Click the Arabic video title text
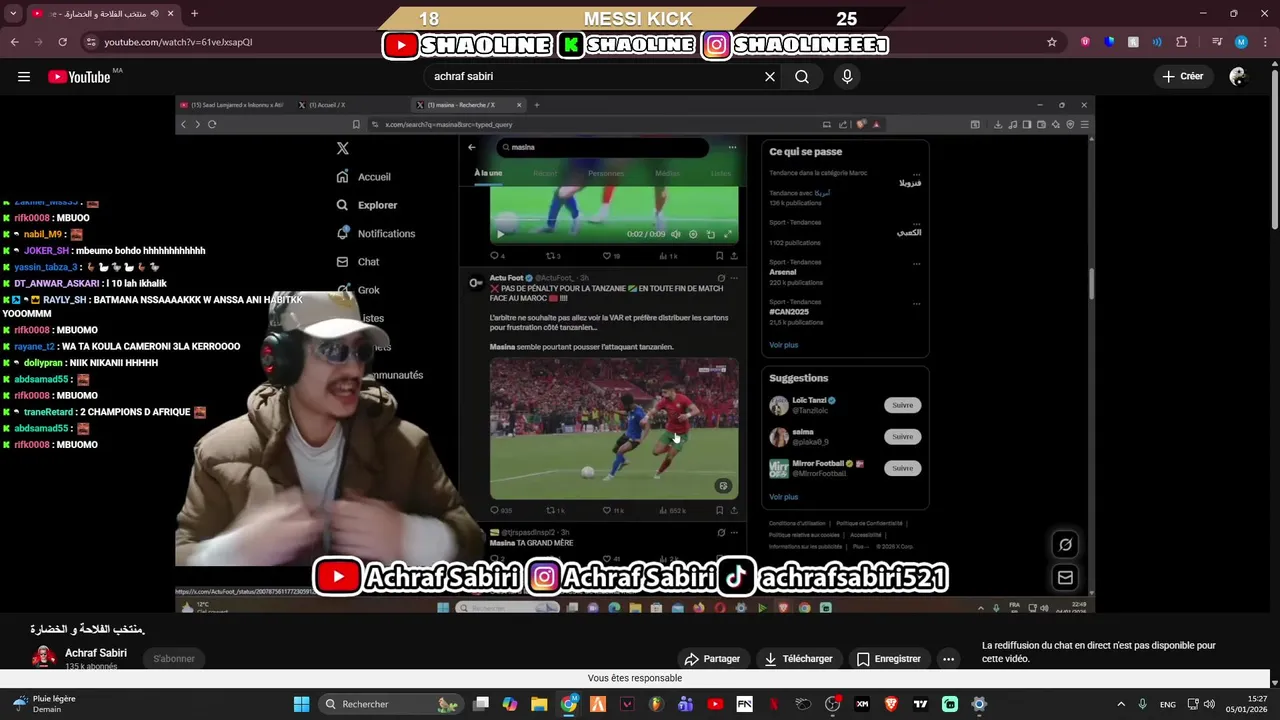Viewport: 1280px width, 720px height. [88, 629]
